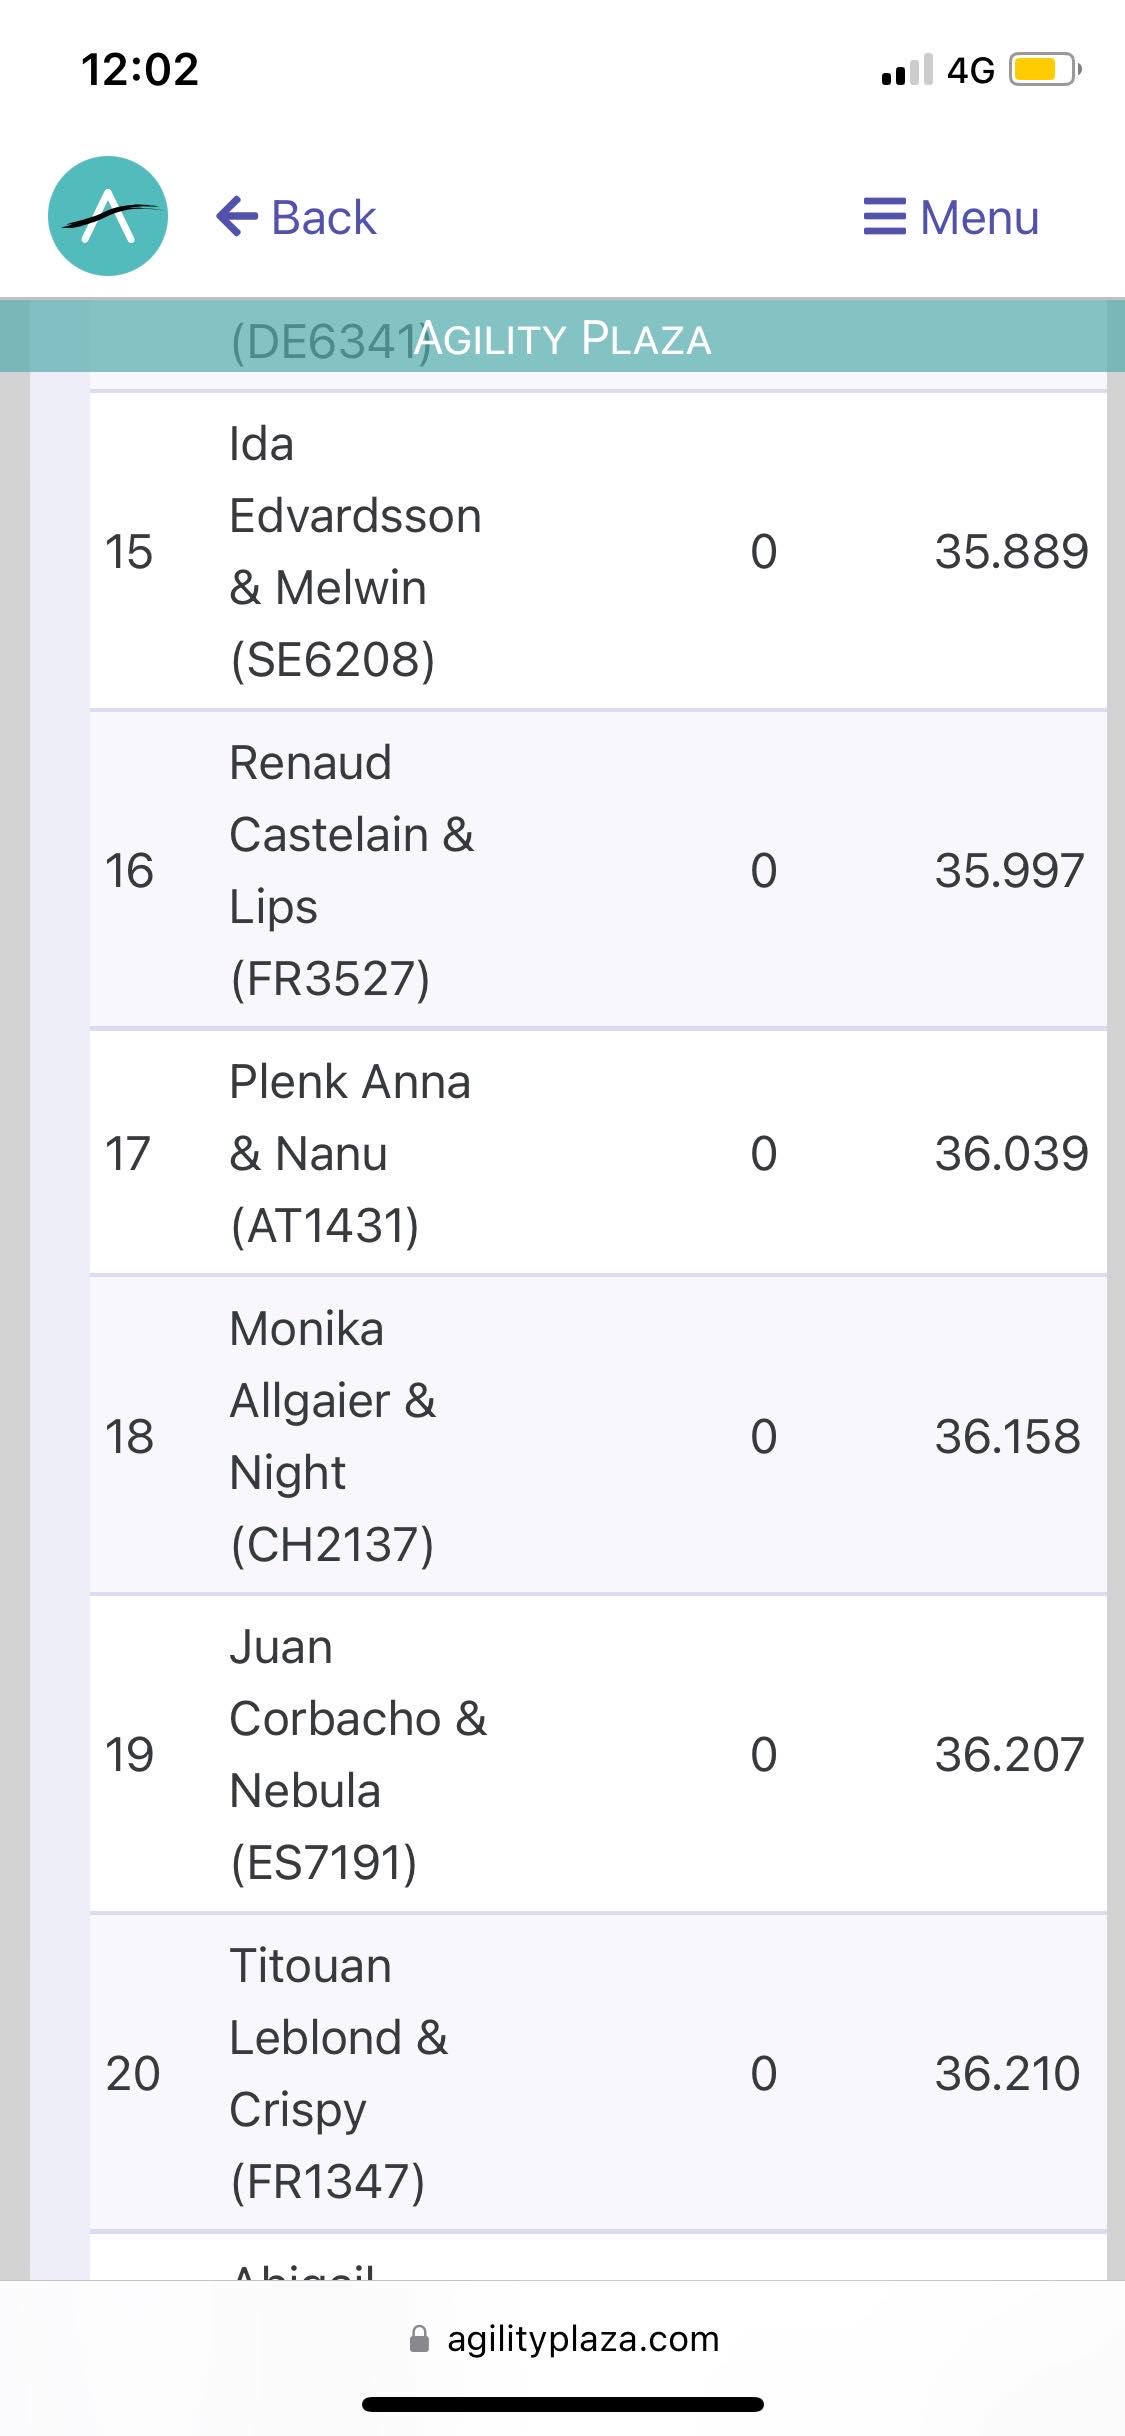Tap the agilityplaza.com address bar
1125x2436 pixels.
pos(582,2339)
